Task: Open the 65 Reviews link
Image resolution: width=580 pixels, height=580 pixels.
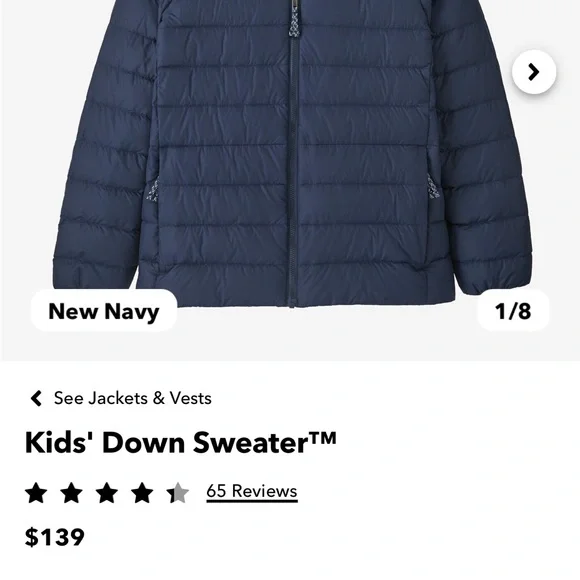Action: pos(252,491)
